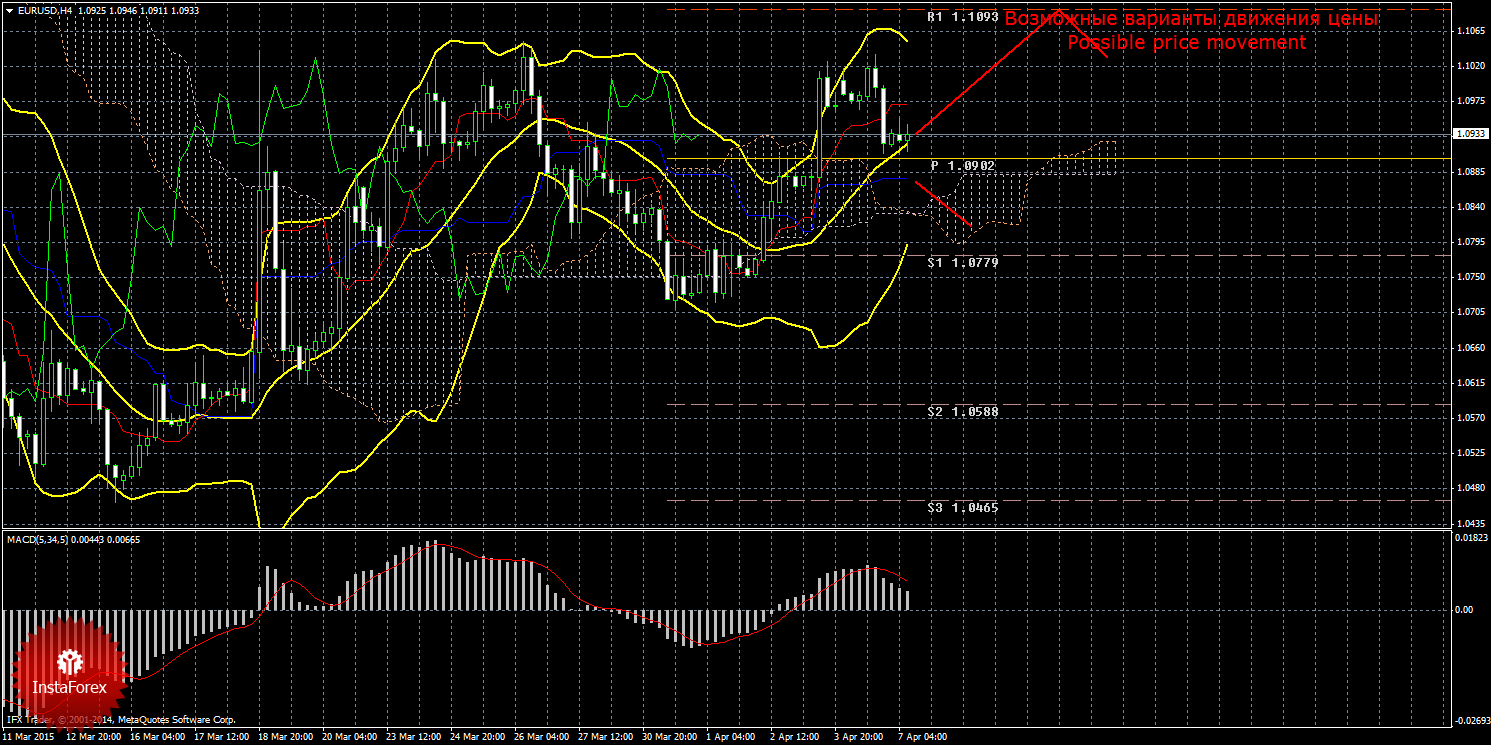Click the '7 Apr 04:00' time axis label
Image resolution: width=1491 pixels, height=745 pixels.
pyautogui.click(x=920, y=737)
